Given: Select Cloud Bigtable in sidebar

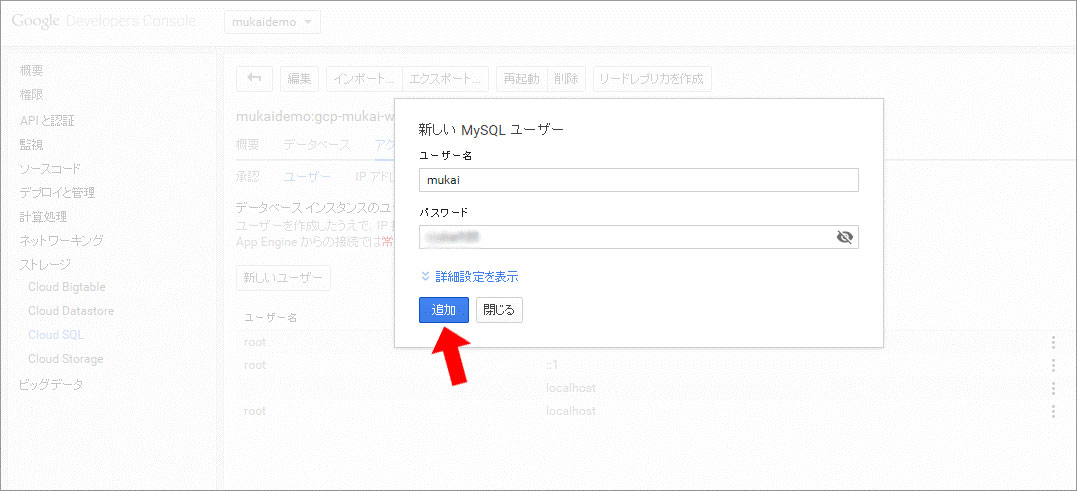Looking at the screenshot, I should pos(67,287).
